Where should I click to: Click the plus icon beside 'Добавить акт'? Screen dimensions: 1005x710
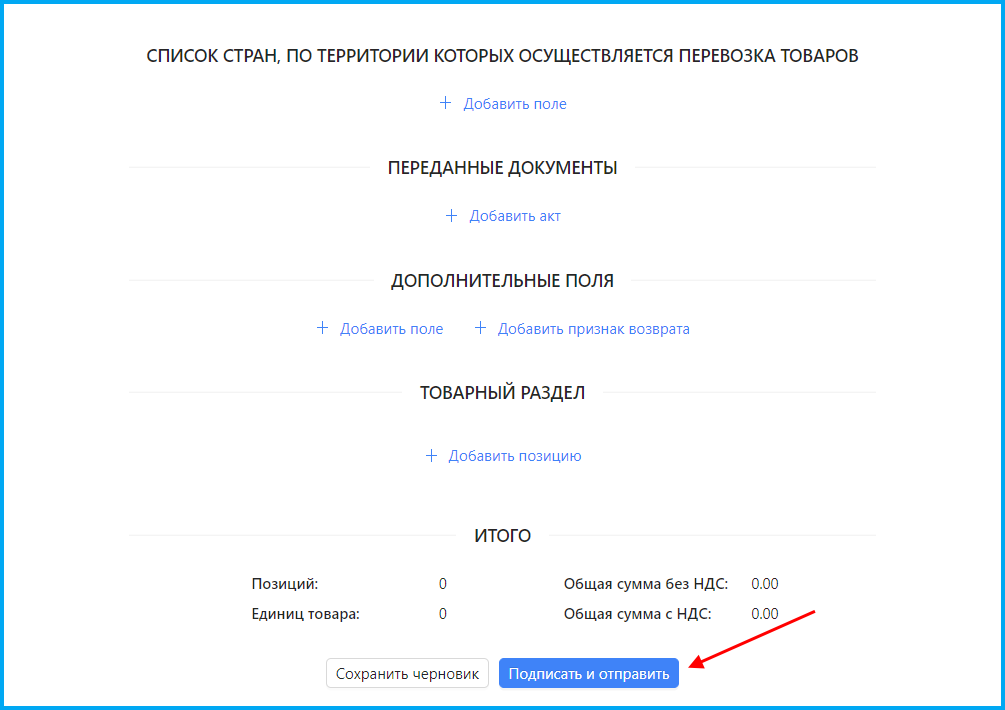click(451, 216)
